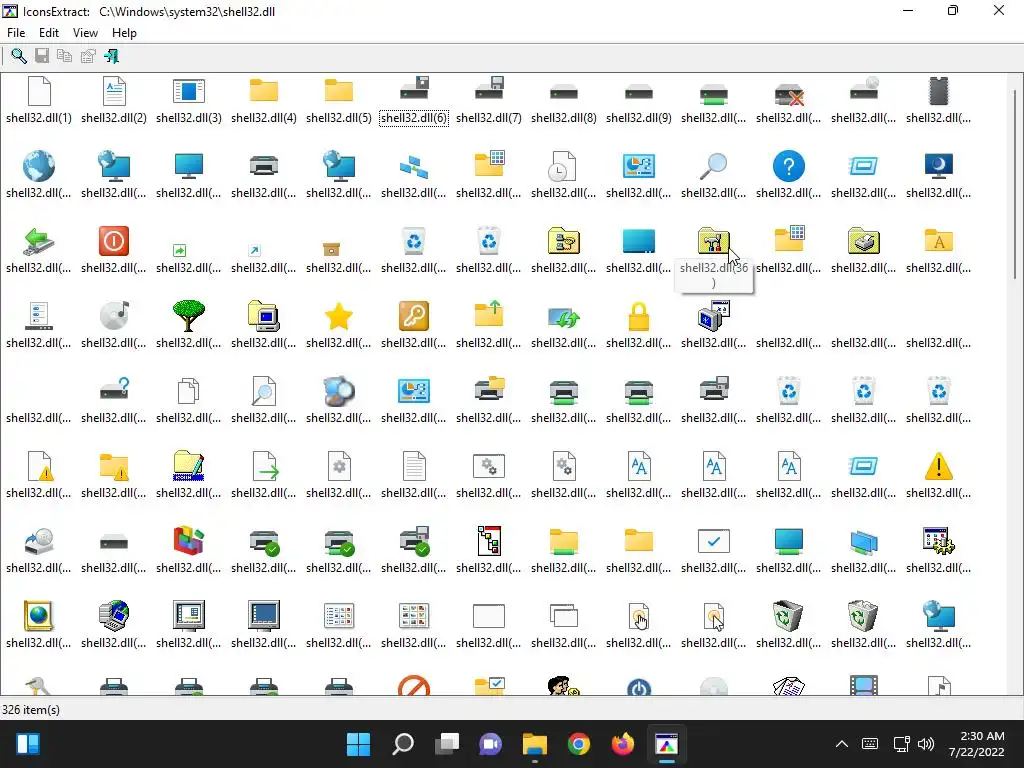
Task: Launch Google Chrome from the taskbar
Action: tap(579, 744)
